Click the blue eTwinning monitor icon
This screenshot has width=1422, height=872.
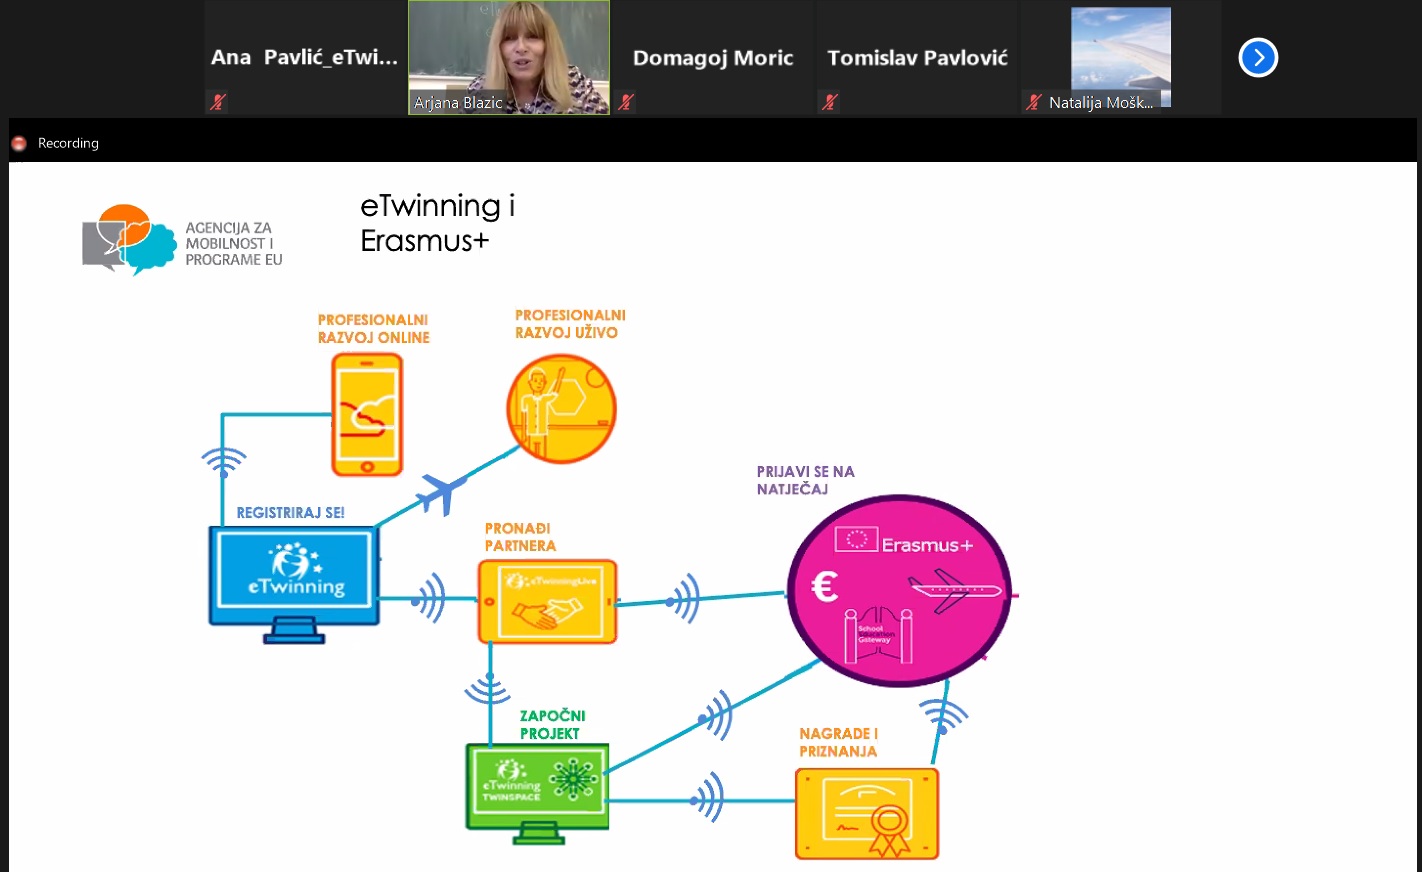294,584
